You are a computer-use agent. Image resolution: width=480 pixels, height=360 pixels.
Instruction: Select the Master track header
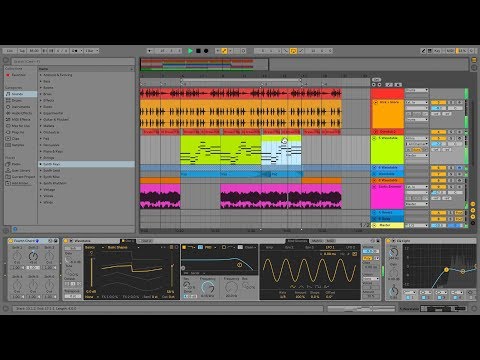tap(387, 225)
